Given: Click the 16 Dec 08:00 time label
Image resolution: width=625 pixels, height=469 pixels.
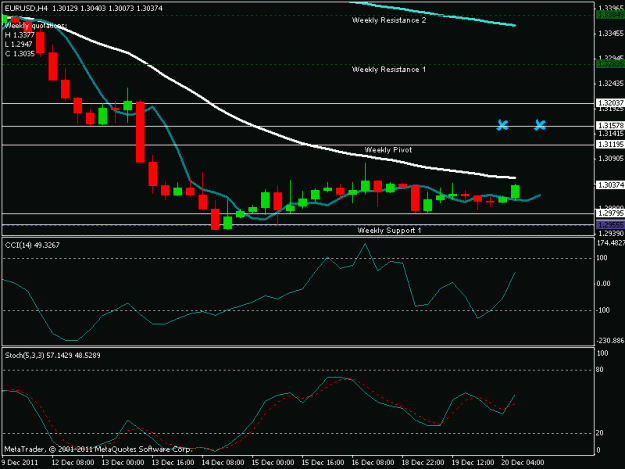Looking at the screenshot, I should [373, 462].
